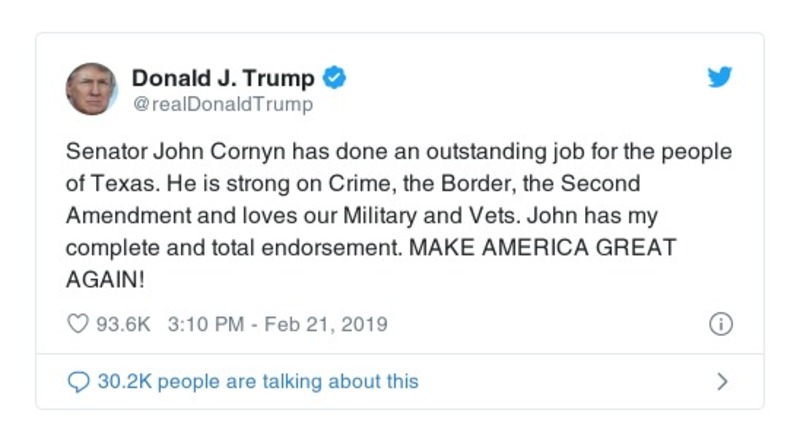
Task: Open the tweet info circle icon
Action: tap(720, 325)
